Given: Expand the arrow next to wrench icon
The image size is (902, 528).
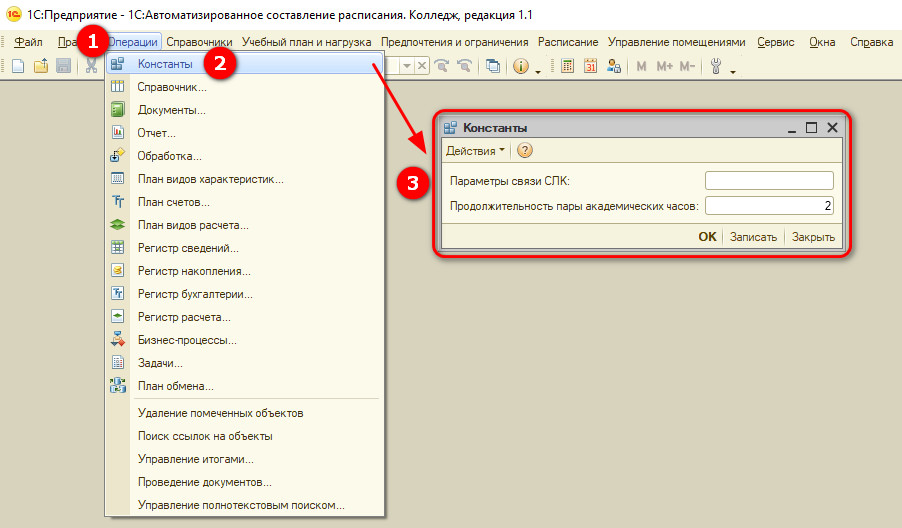Looking at the screenshot, I should (x=733, y=72).
